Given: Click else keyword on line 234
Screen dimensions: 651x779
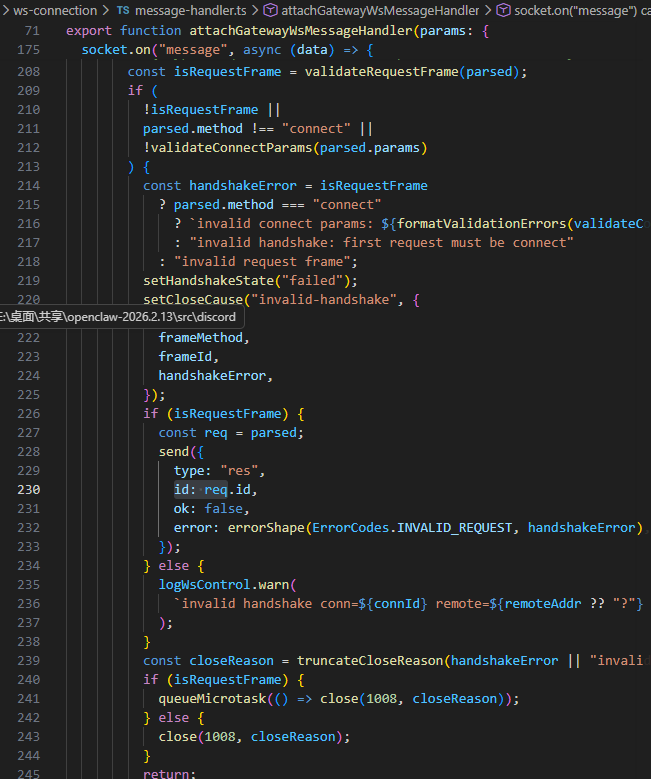Looking at the screenshot, I should (x=173, y=566).
